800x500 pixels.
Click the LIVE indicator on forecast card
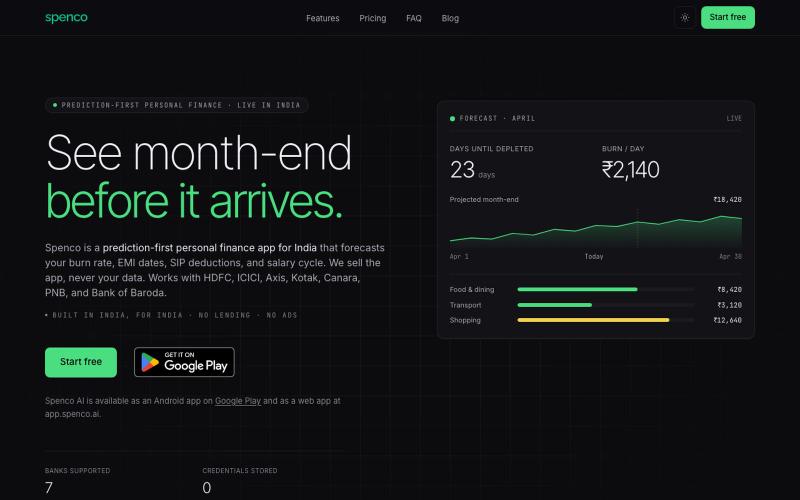click(x=734, y=118)
